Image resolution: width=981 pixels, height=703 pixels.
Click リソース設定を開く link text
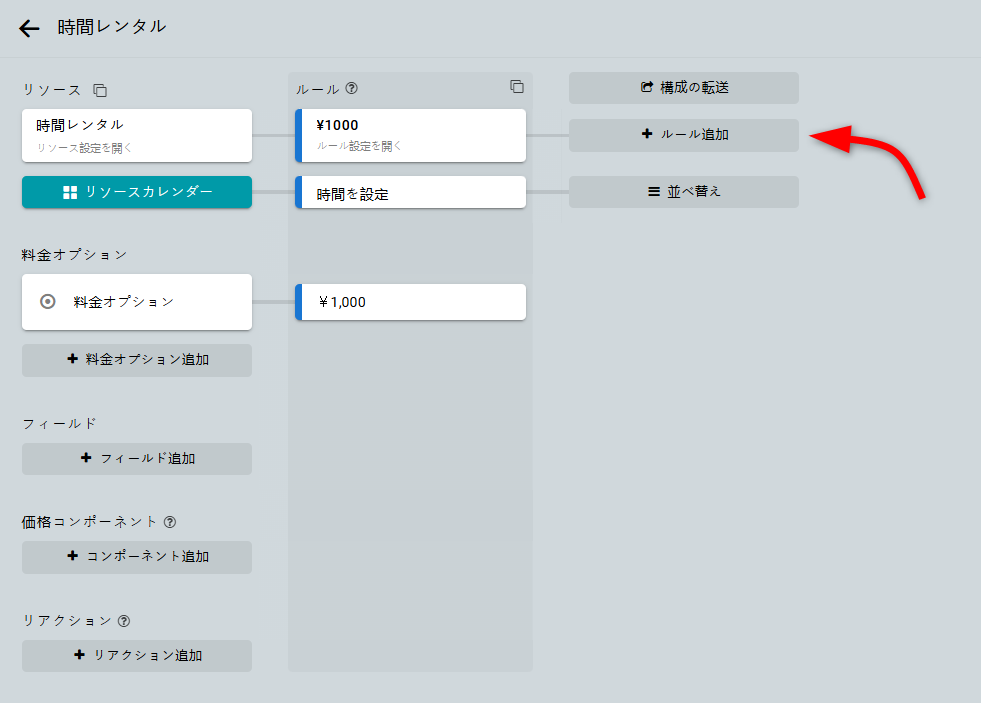pos(85,147)
